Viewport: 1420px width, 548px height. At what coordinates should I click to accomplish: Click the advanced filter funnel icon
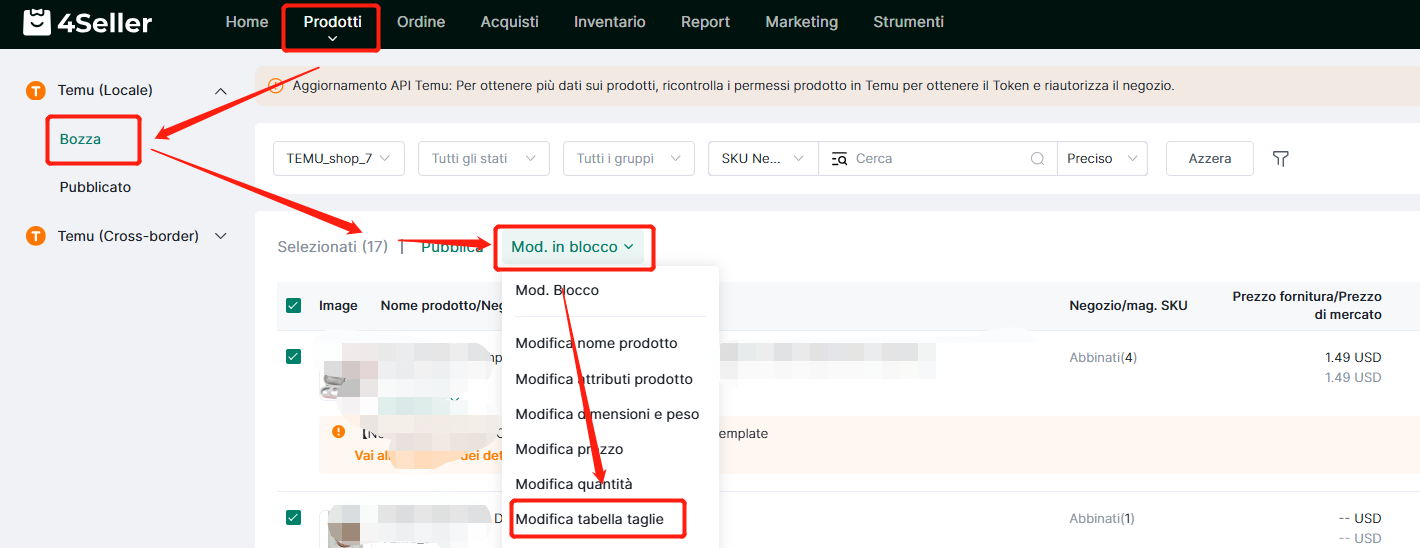(1280, 159)
